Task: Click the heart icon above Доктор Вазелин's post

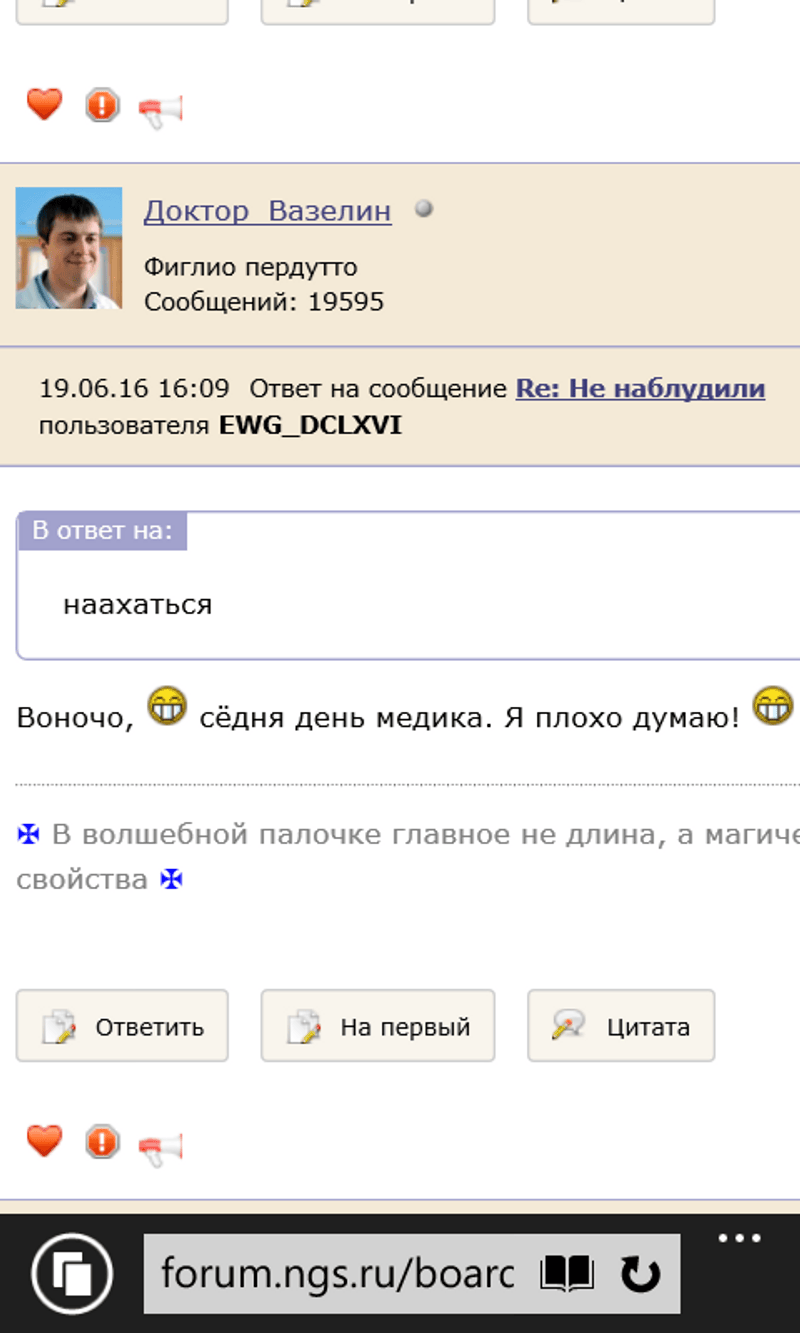Action: coord(44,105)
